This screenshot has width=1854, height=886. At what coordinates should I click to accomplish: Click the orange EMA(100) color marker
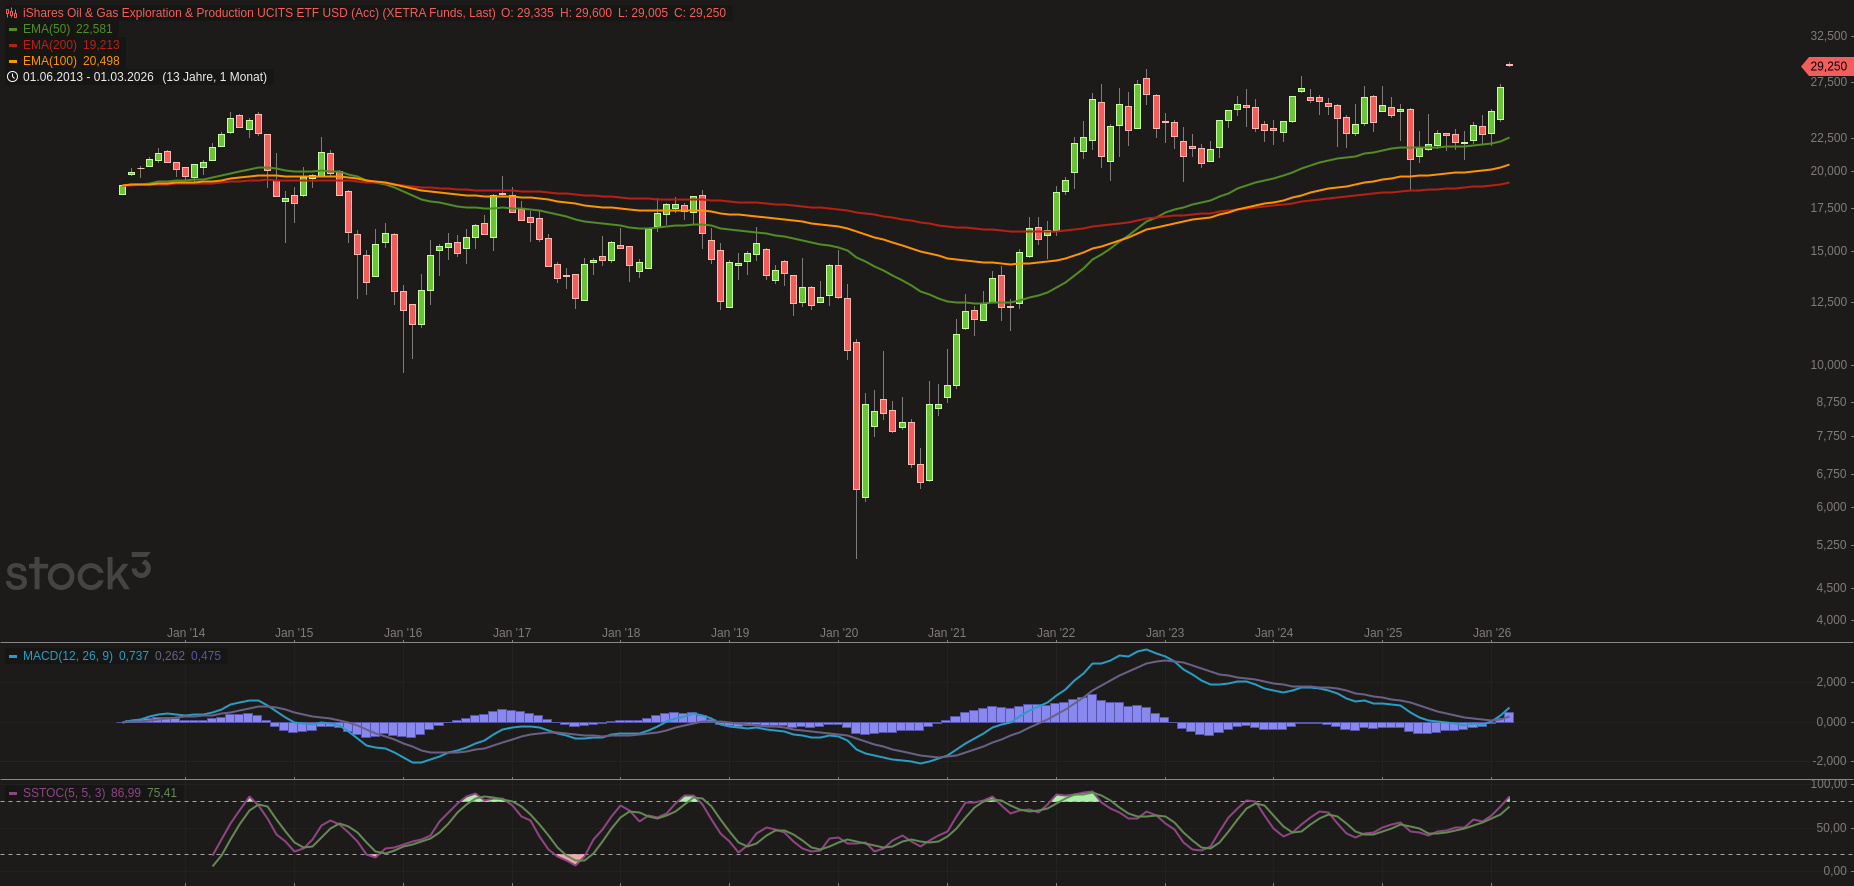pyautogui.click(x=13, y=61)
